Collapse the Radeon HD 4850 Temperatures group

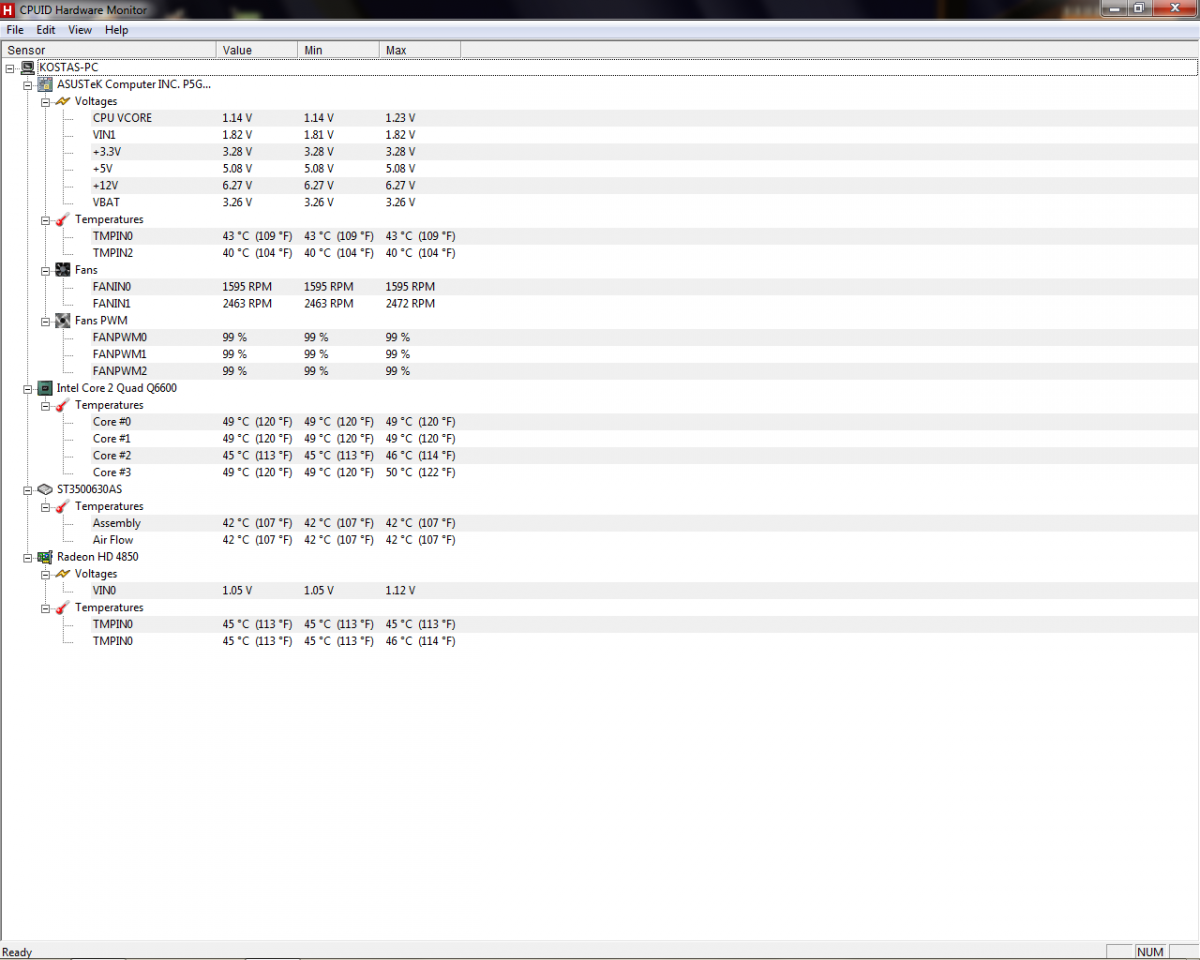(x=45, y=608)
